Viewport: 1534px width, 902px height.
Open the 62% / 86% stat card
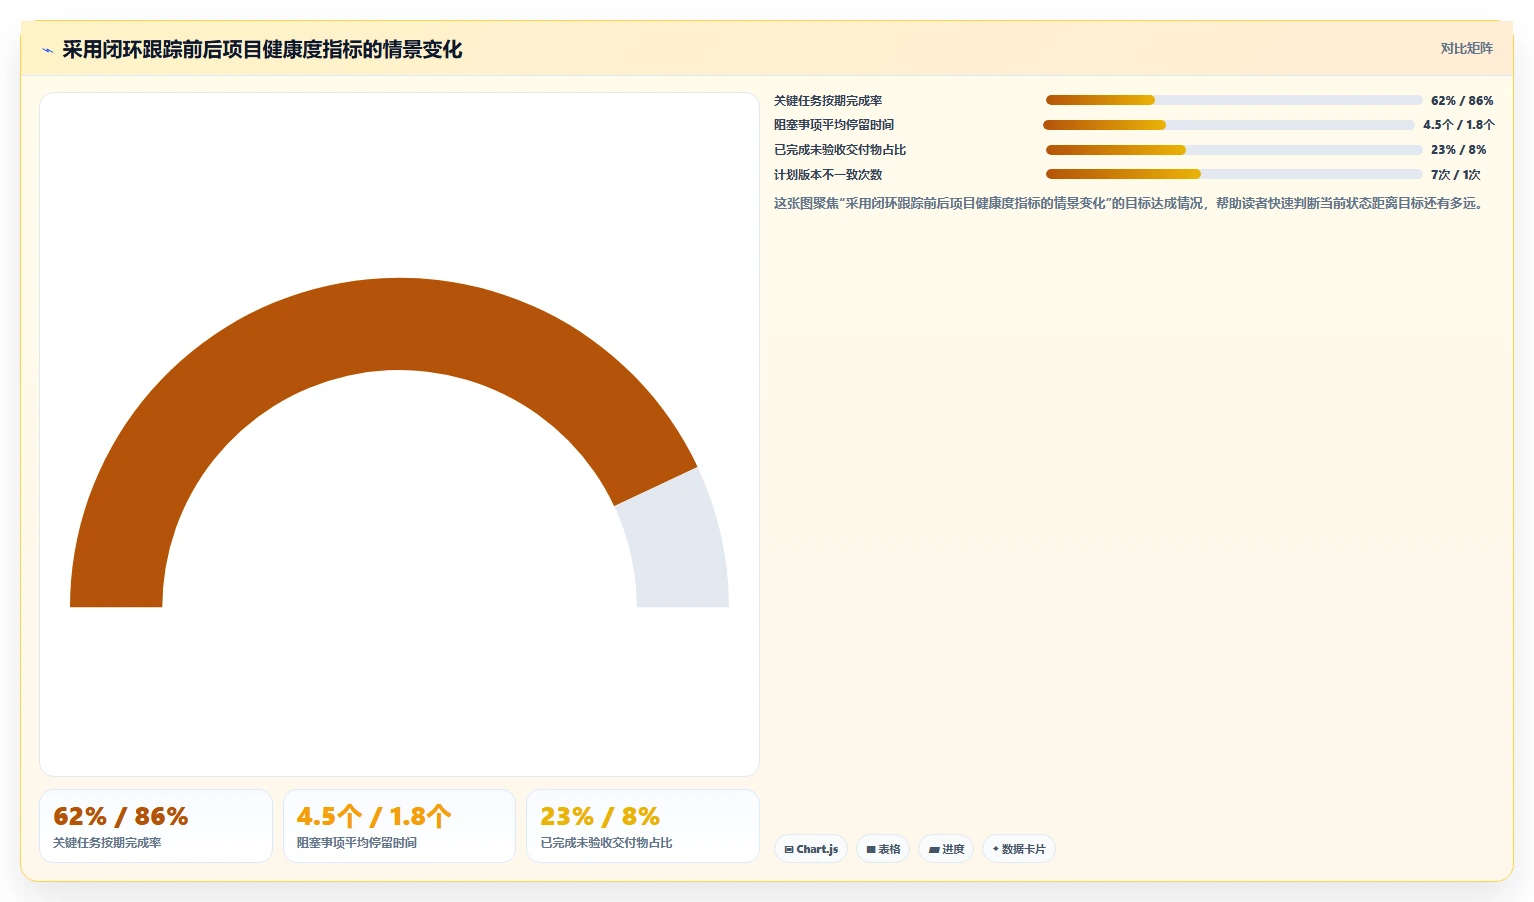(156, 826)
